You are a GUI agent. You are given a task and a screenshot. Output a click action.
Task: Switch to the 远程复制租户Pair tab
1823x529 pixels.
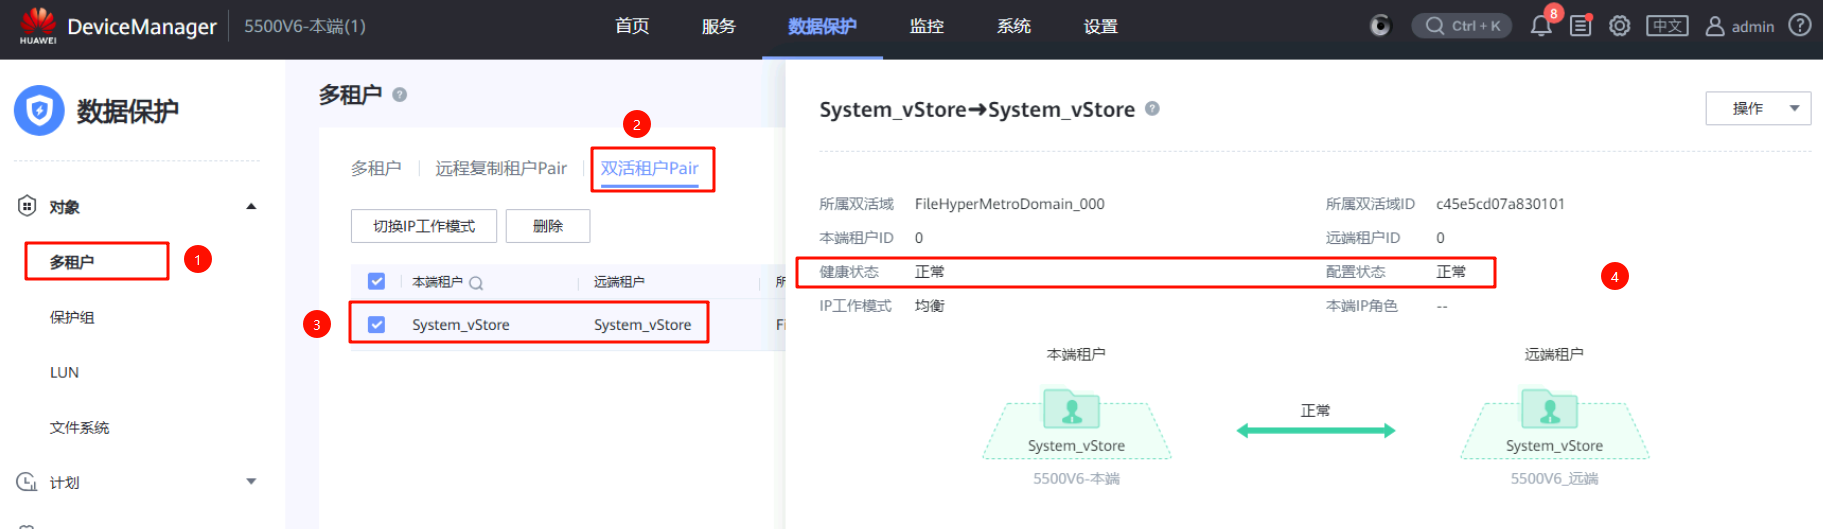500,168
